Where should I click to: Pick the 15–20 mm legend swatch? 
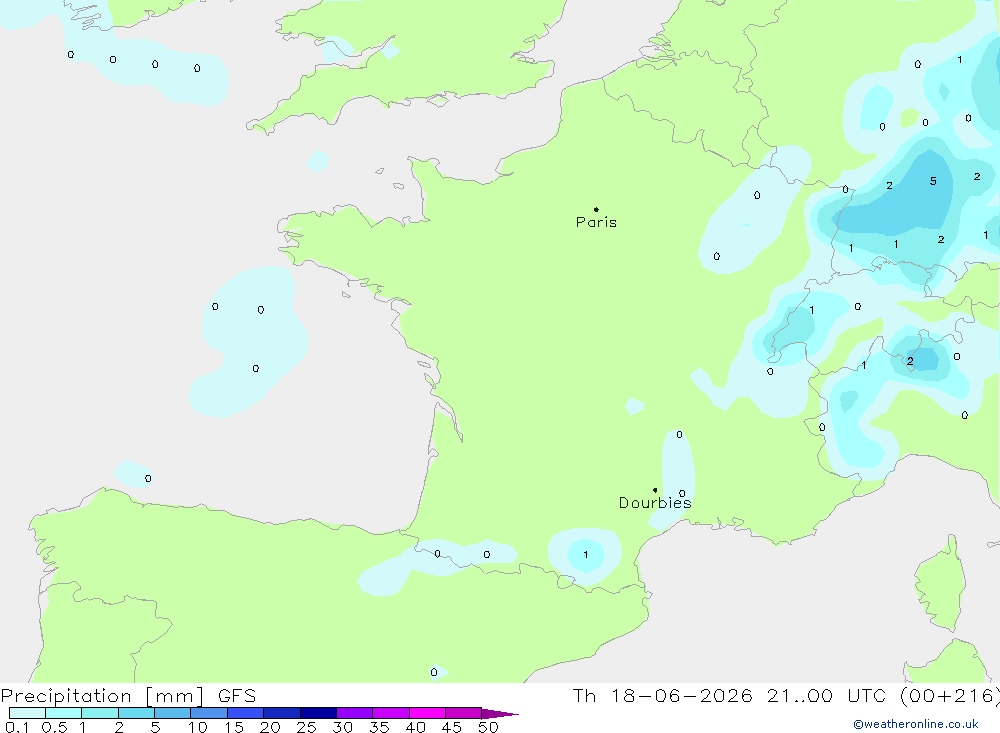(245, 713)
